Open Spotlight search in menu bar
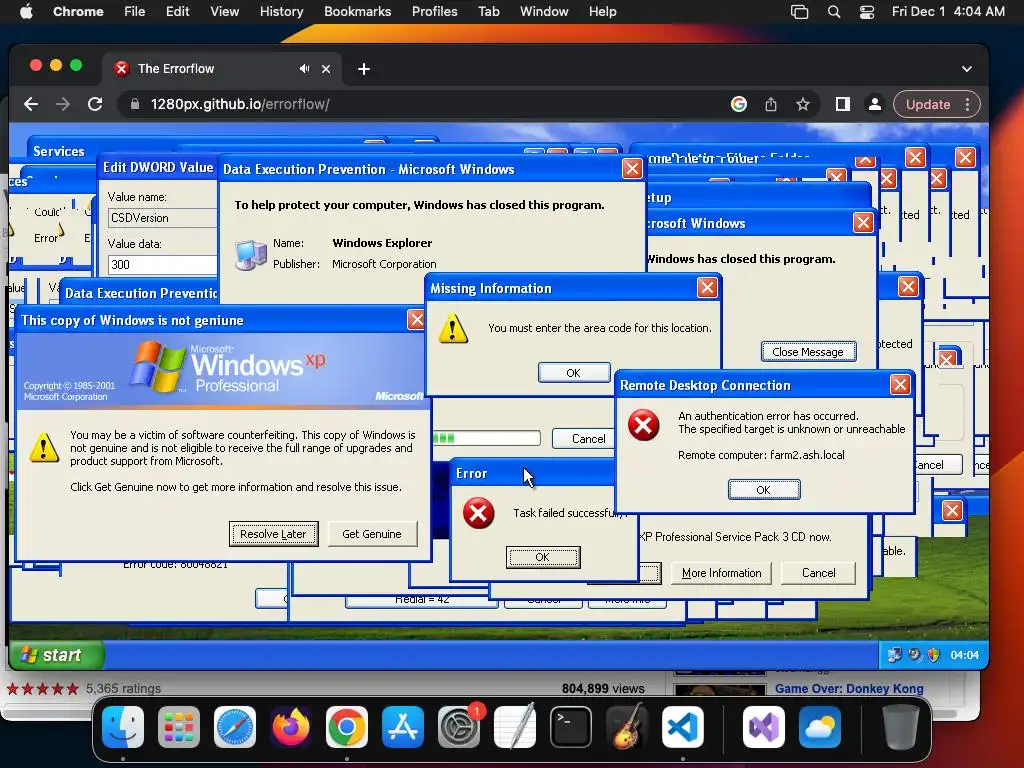The width and height of the screenshot is (1024, 768). point(834,12)
